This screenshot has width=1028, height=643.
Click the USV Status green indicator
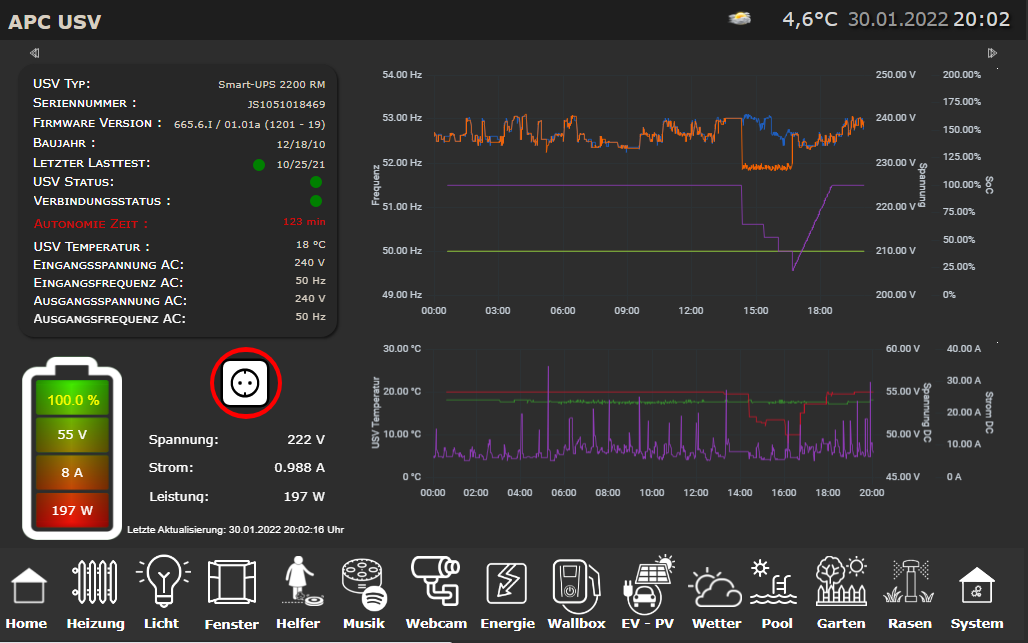[316, 182]
